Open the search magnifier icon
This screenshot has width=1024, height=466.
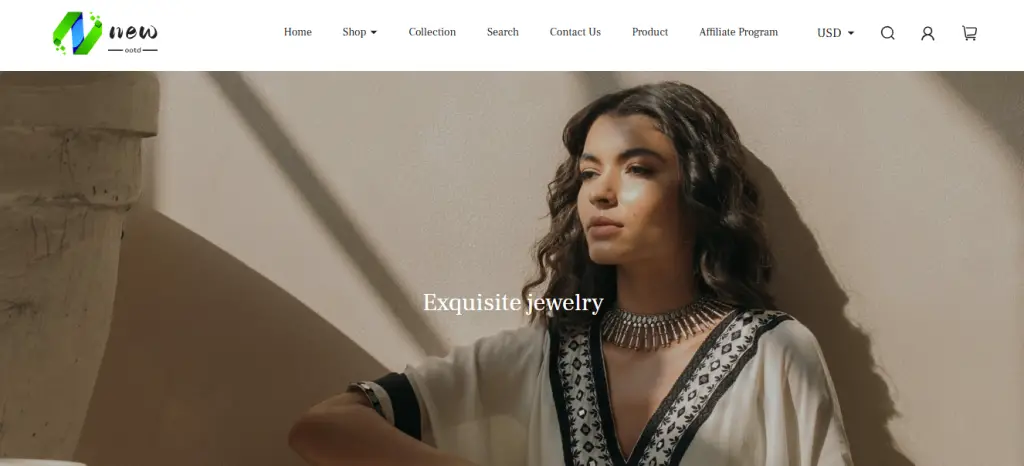(x=888, y=33)
